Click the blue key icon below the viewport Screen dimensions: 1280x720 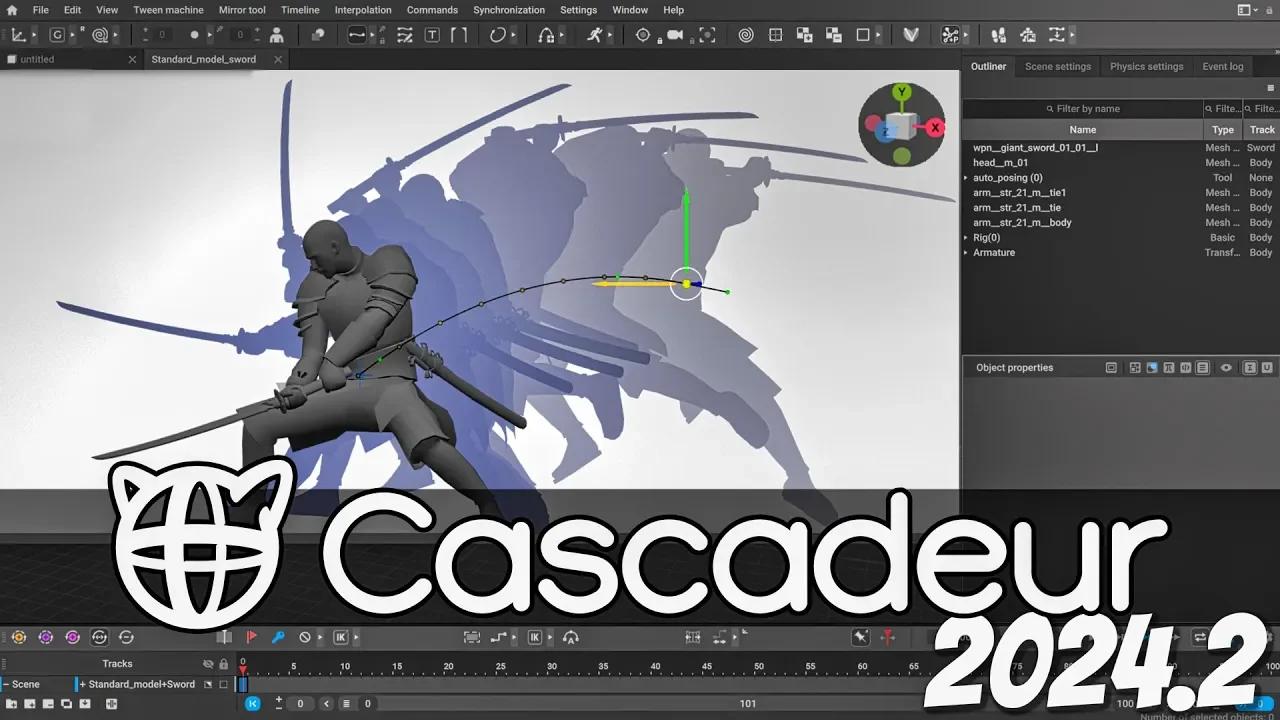279,637
